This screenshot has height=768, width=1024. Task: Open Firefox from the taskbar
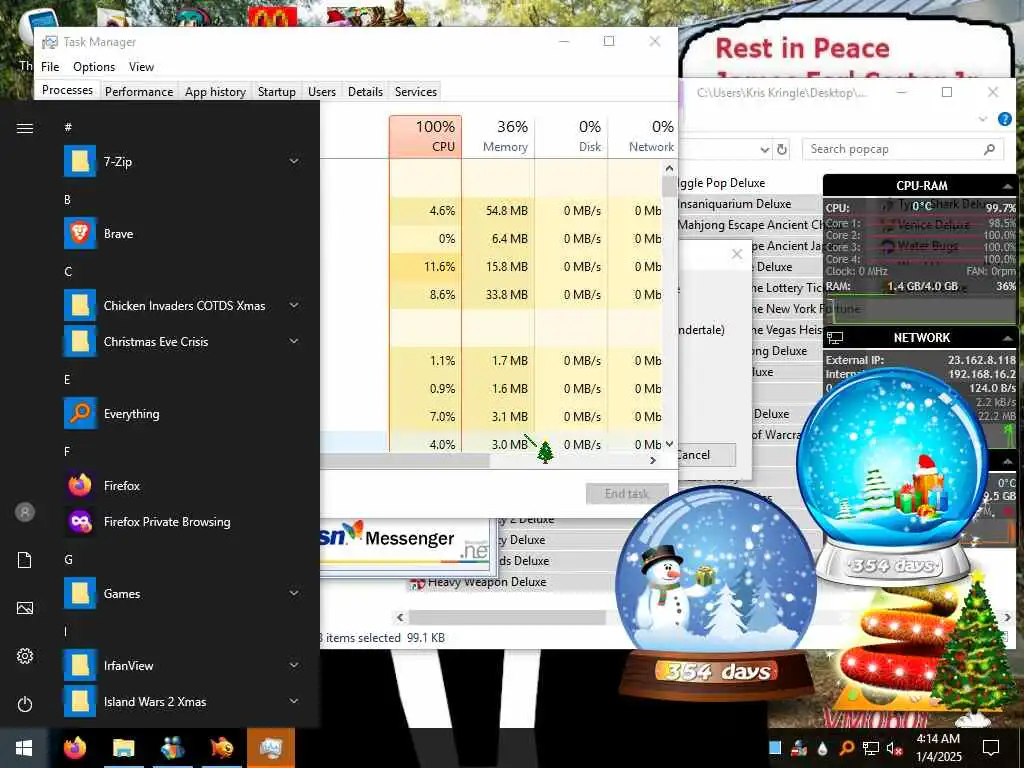point(74,748)
